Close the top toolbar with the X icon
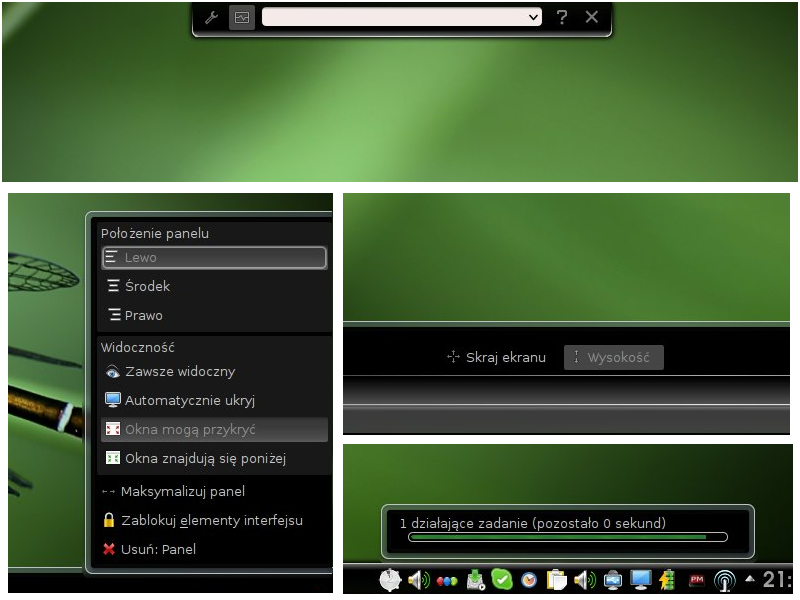The height and width of the screenshot is (600, 800). coord(592,17)
